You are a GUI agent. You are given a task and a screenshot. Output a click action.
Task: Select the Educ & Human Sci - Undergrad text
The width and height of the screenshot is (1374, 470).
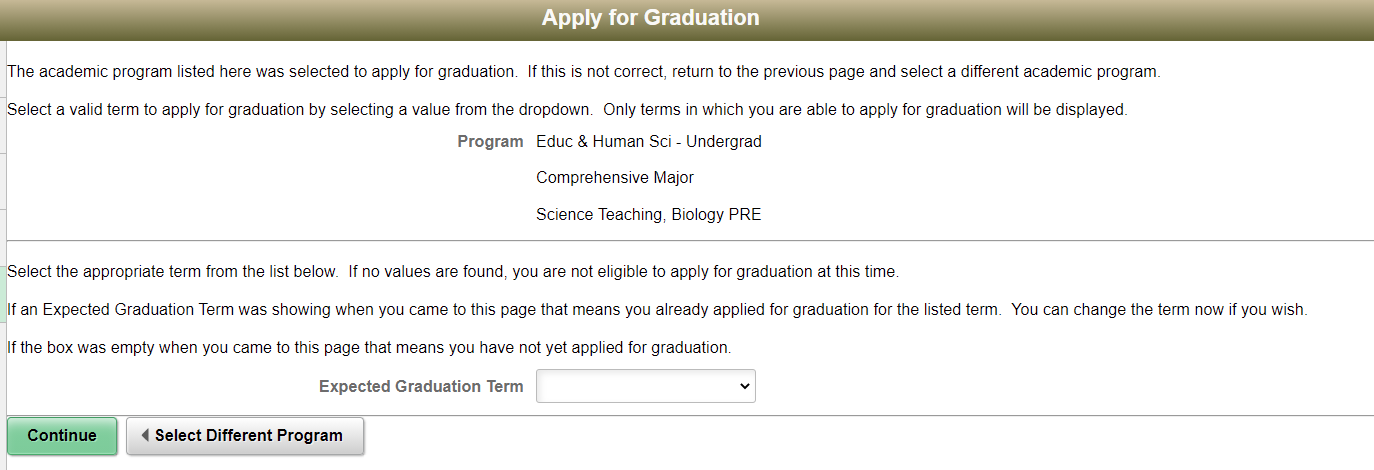point(648,142)
